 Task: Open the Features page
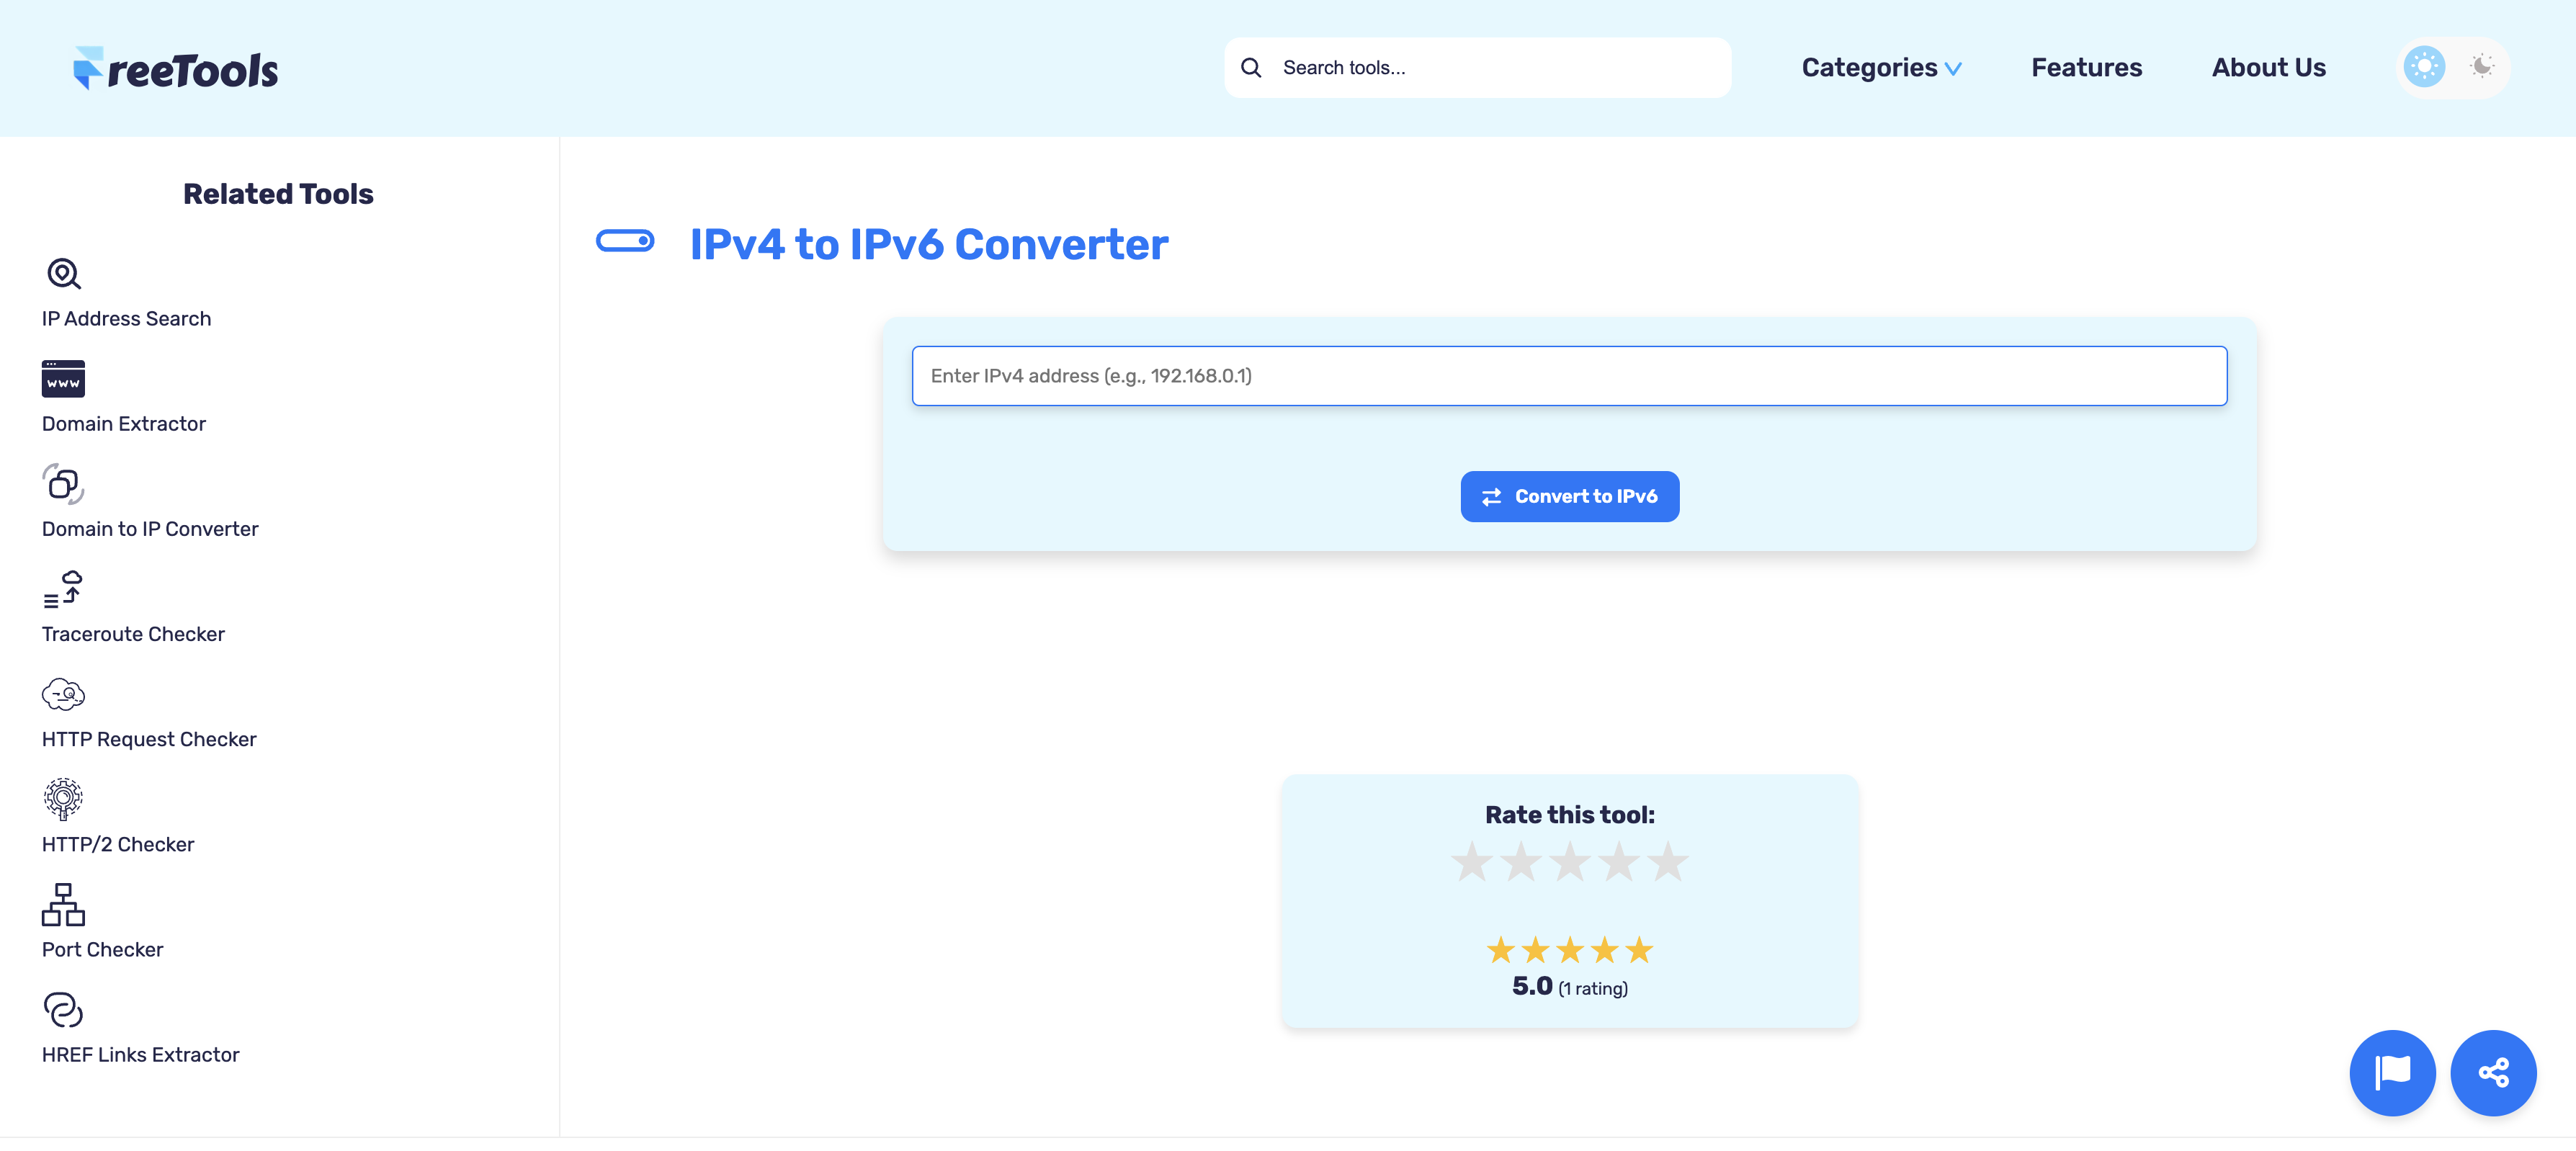tap(2086, 67)
